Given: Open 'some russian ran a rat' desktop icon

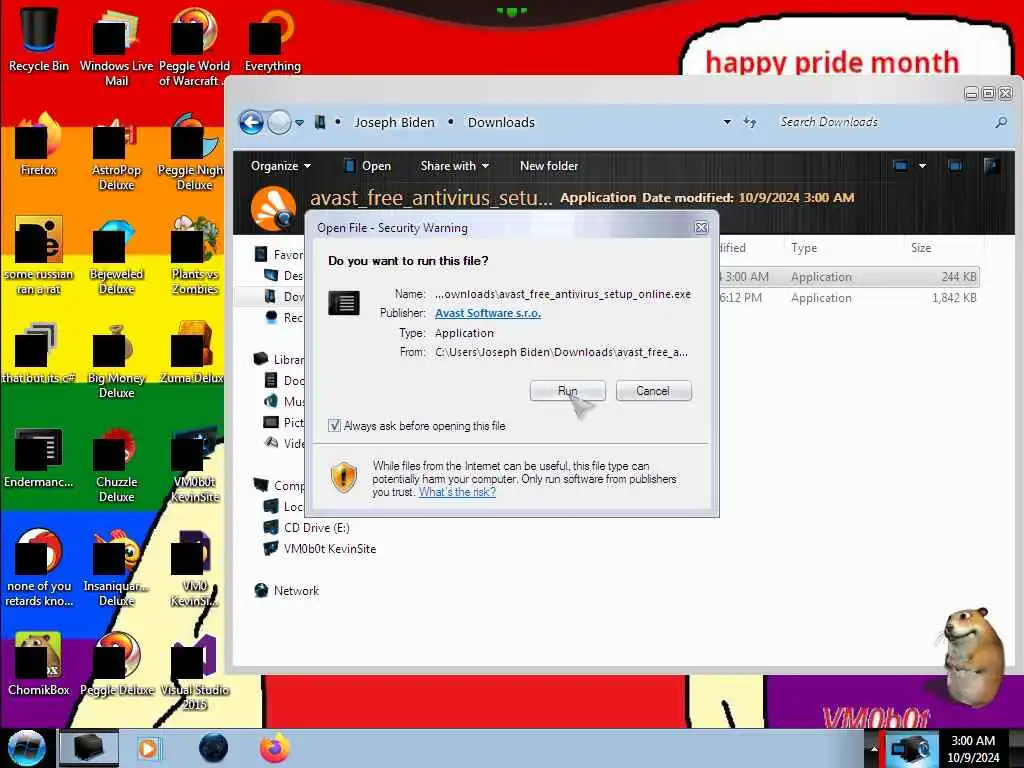Looking at the screenshot, I should (x=39, y=256).
